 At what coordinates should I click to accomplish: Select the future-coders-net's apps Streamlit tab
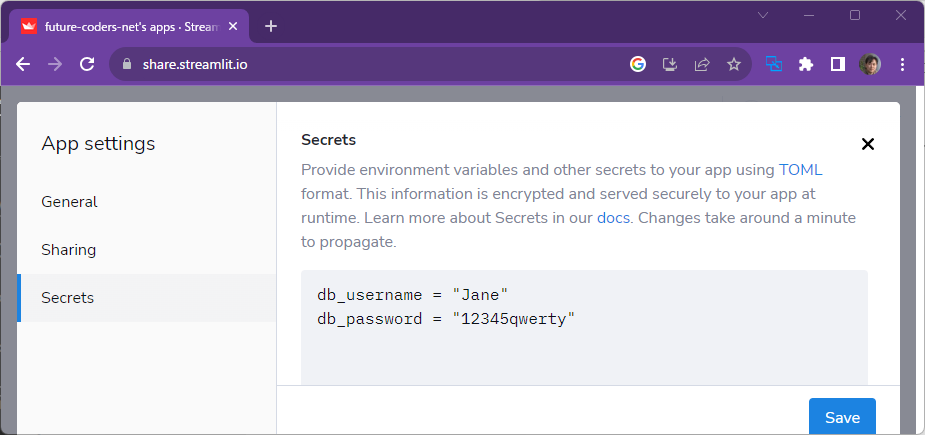coord(129,26)
